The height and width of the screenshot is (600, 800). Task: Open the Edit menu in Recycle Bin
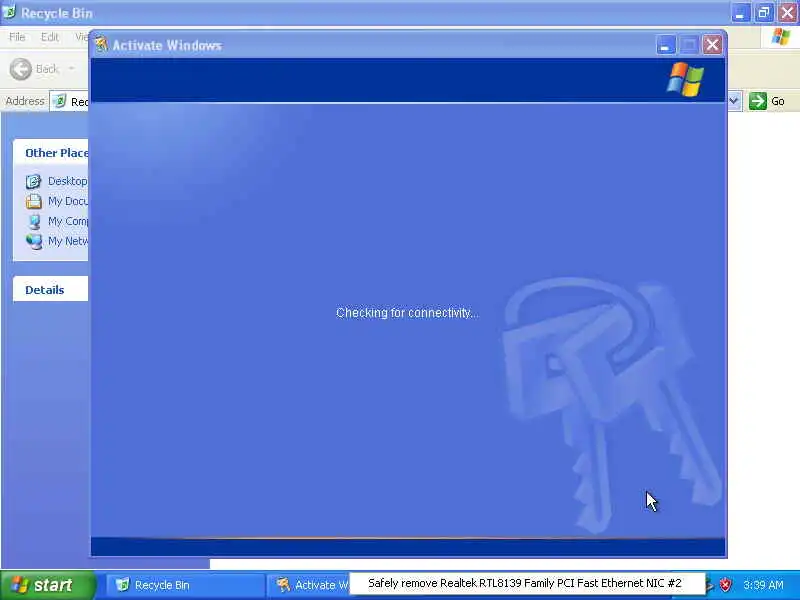coord(49,37)
